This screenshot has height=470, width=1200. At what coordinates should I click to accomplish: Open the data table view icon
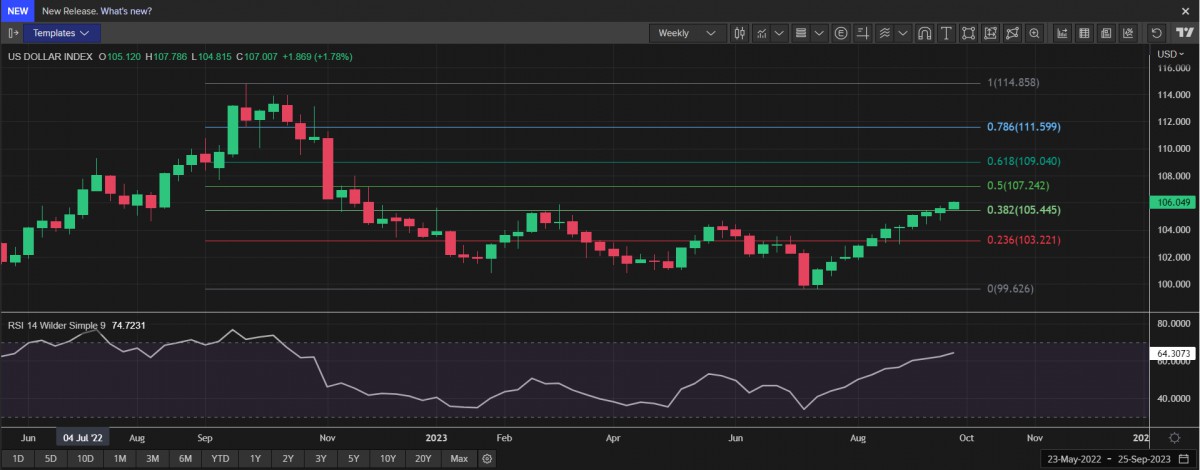pyautogui.click(x=1084, y=33)
